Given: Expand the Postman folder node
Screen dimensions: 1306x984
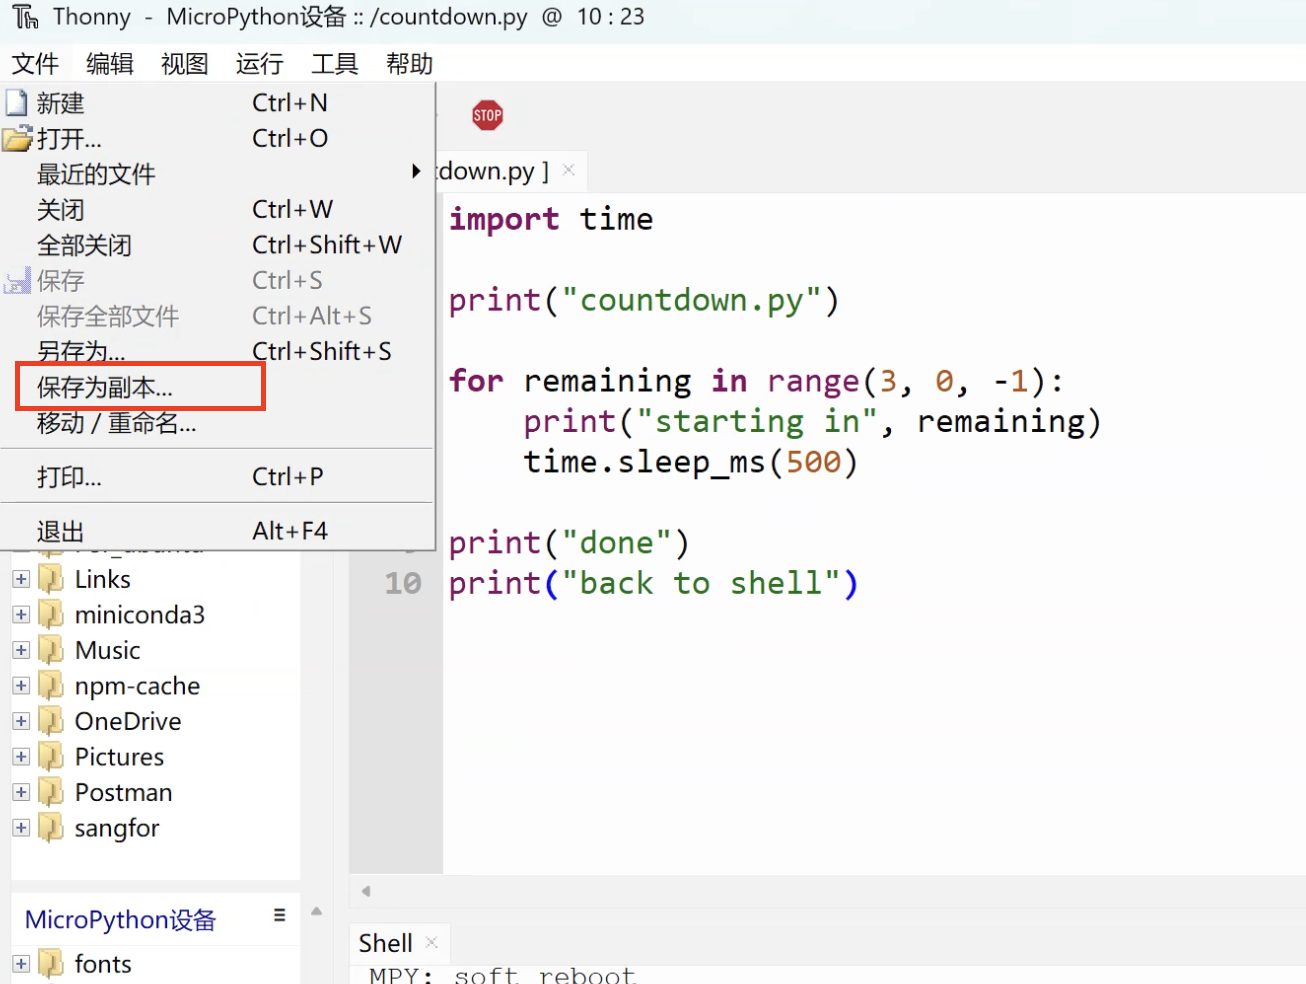Looking at the screenshot, I should [21, 792].
